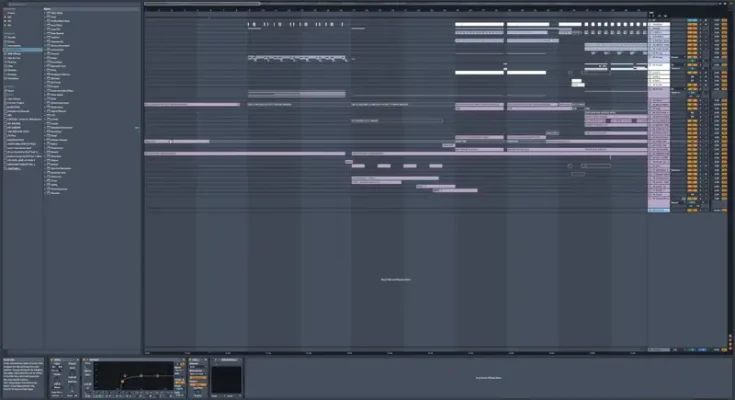This screenshot has width=735, height=400.
Task: Select the highlighted Master track at list bottom
Action: pos(660,210)
